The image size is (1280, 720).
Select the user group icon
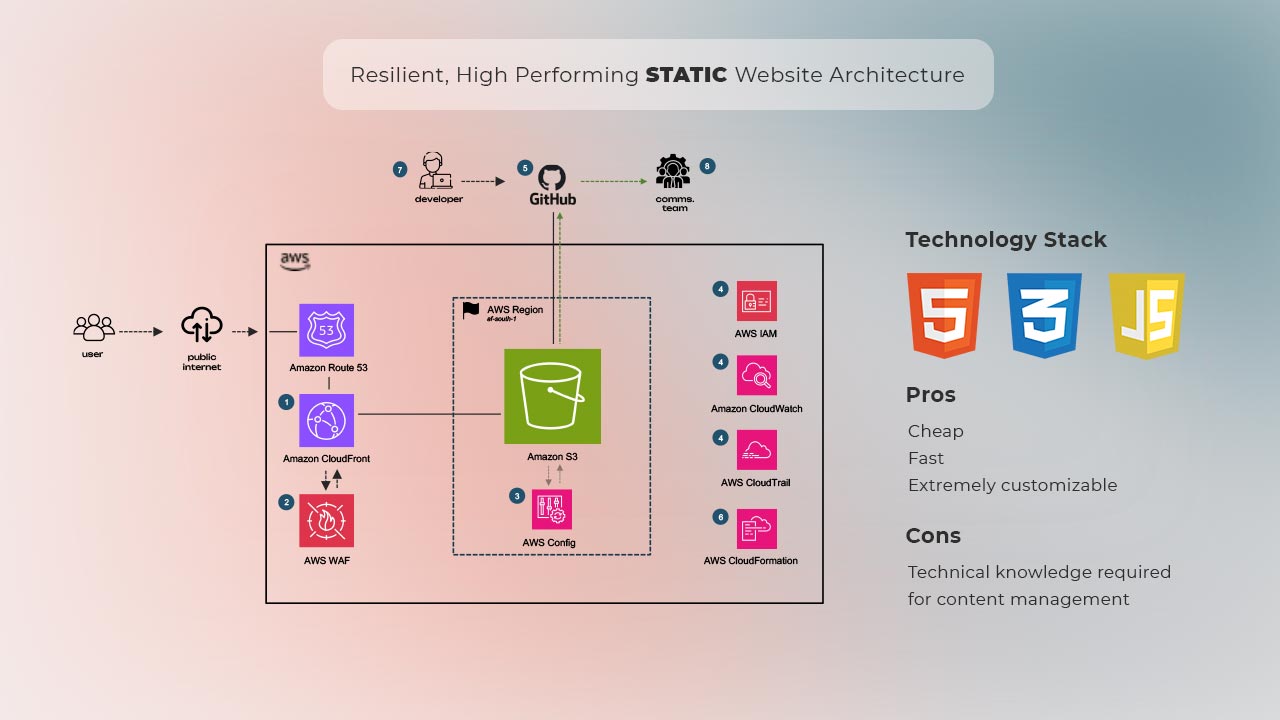click(x=94, y=327)
